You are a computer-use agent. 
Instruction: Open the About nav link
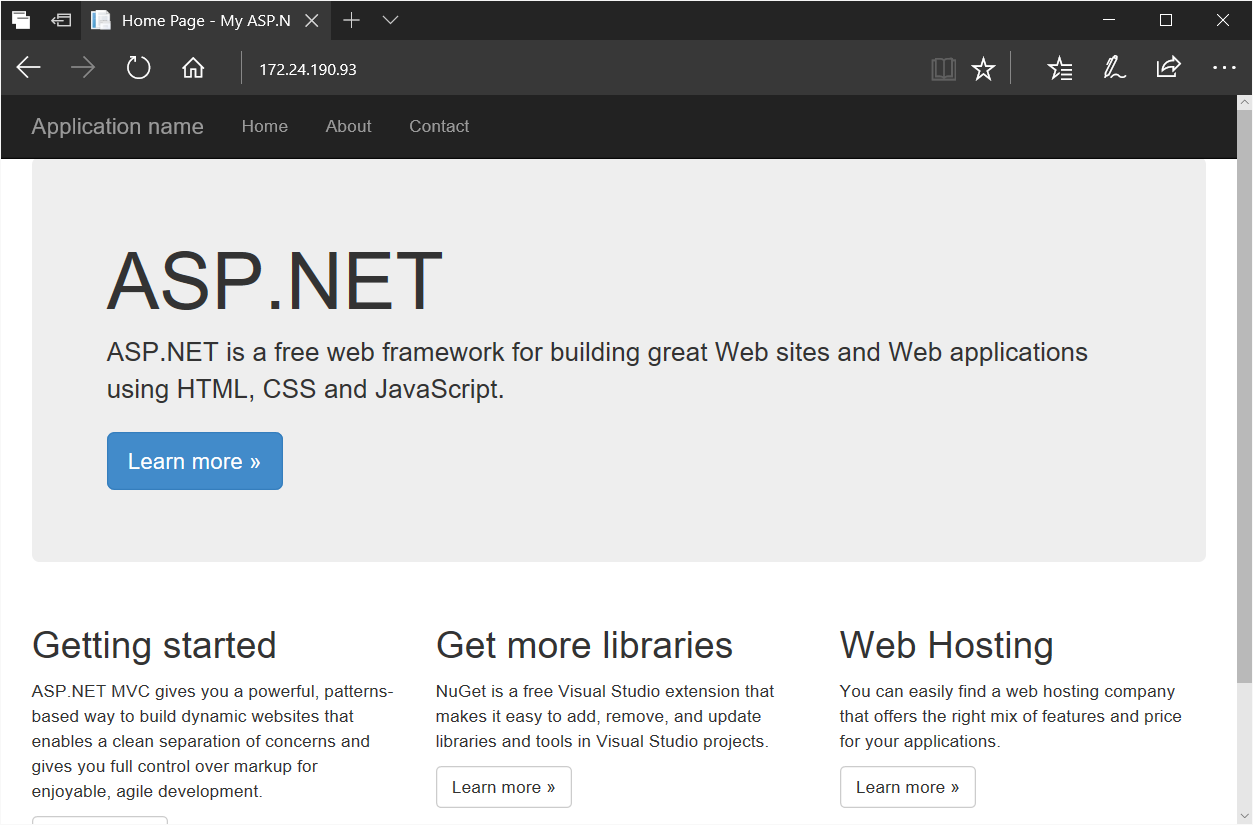(348, 127)
